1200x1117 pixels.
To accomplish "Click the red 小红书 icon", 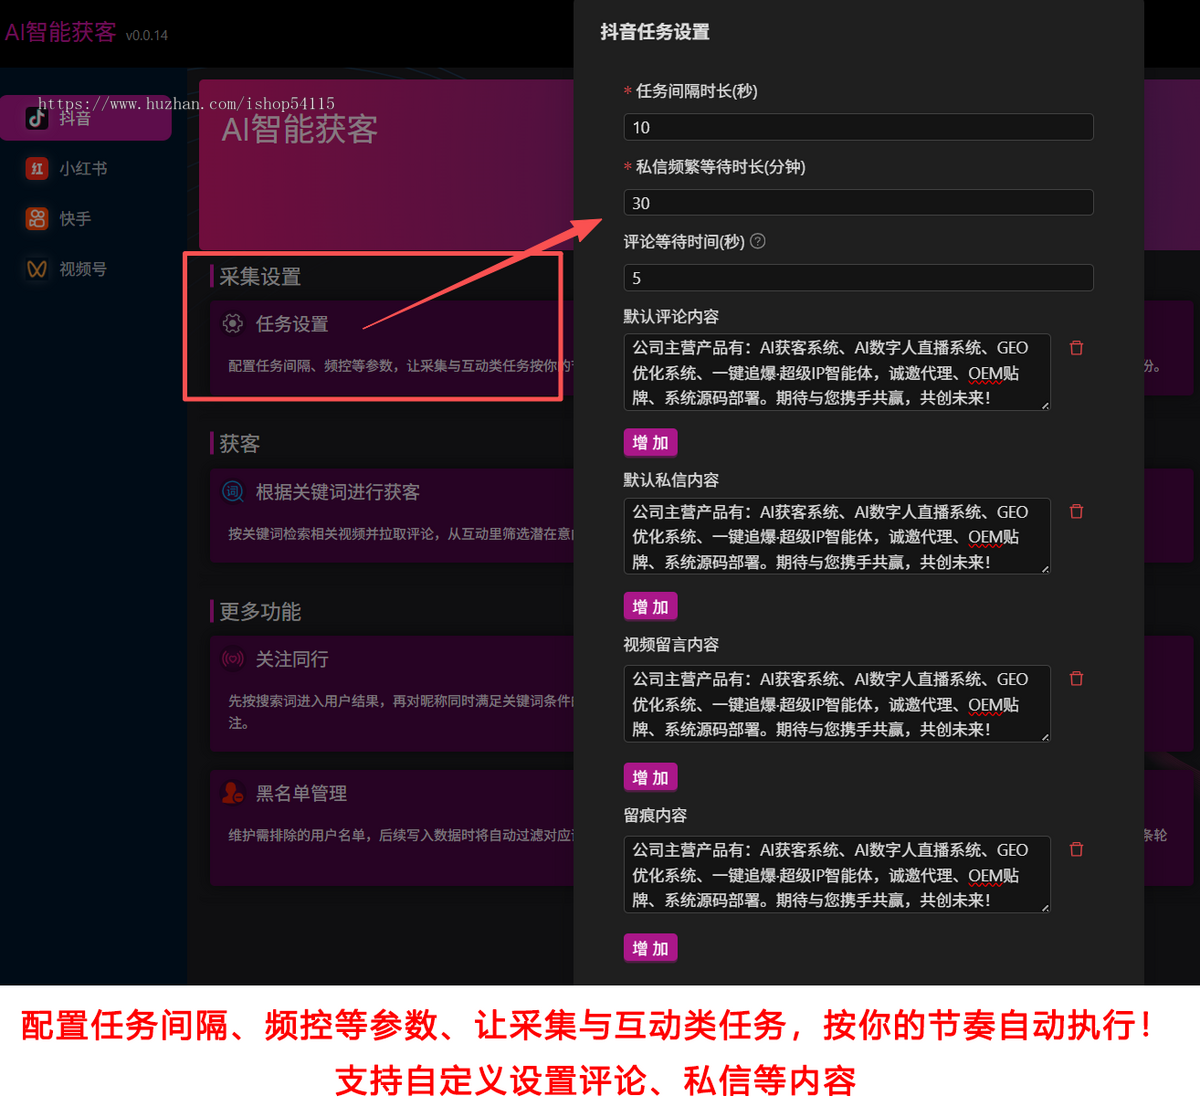I will (37, 168).
